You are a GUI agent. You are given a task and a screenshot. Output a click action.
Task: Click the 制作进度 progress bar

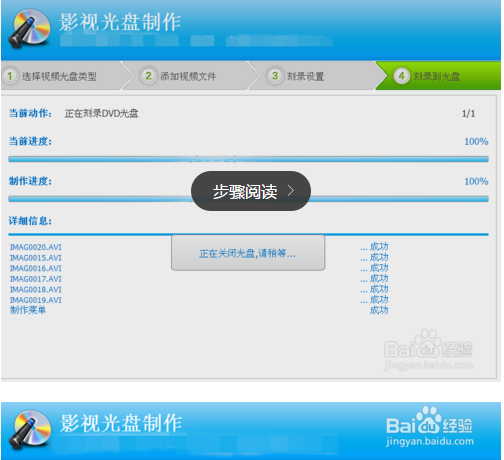[x=248, y=199]
